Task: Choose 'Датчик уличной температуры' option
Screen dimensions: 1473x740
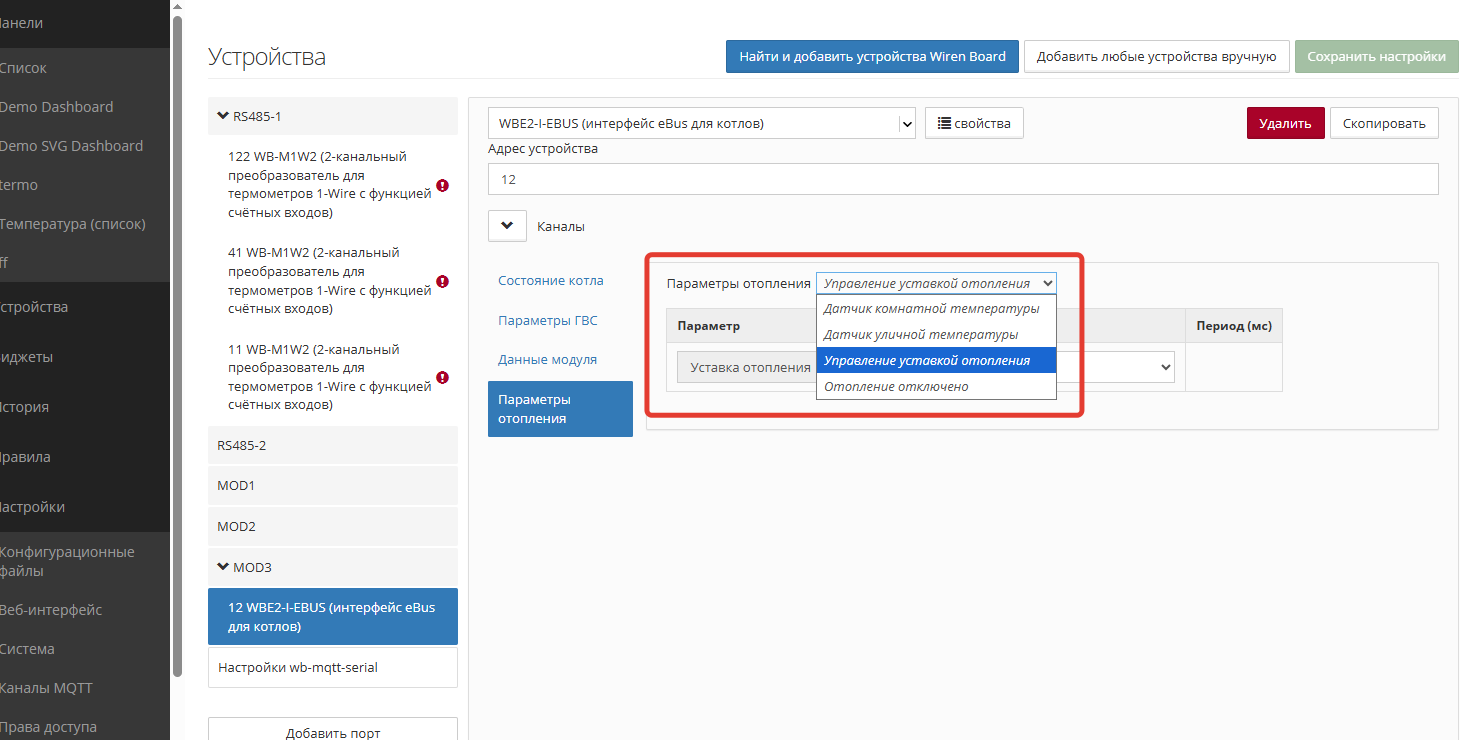Action: click(921, 335)
